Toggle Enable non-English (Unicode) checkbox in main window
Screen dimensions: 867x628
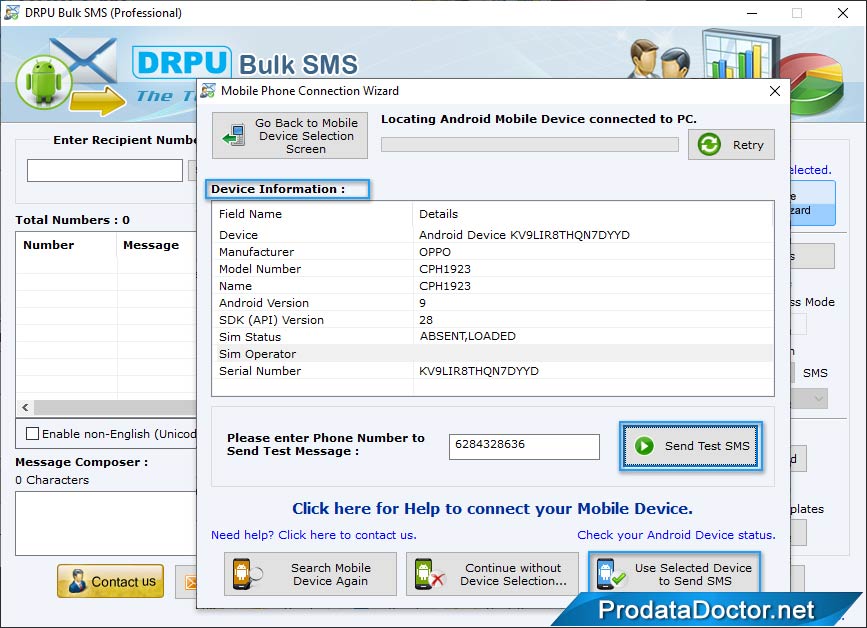[x=33, y=433]
